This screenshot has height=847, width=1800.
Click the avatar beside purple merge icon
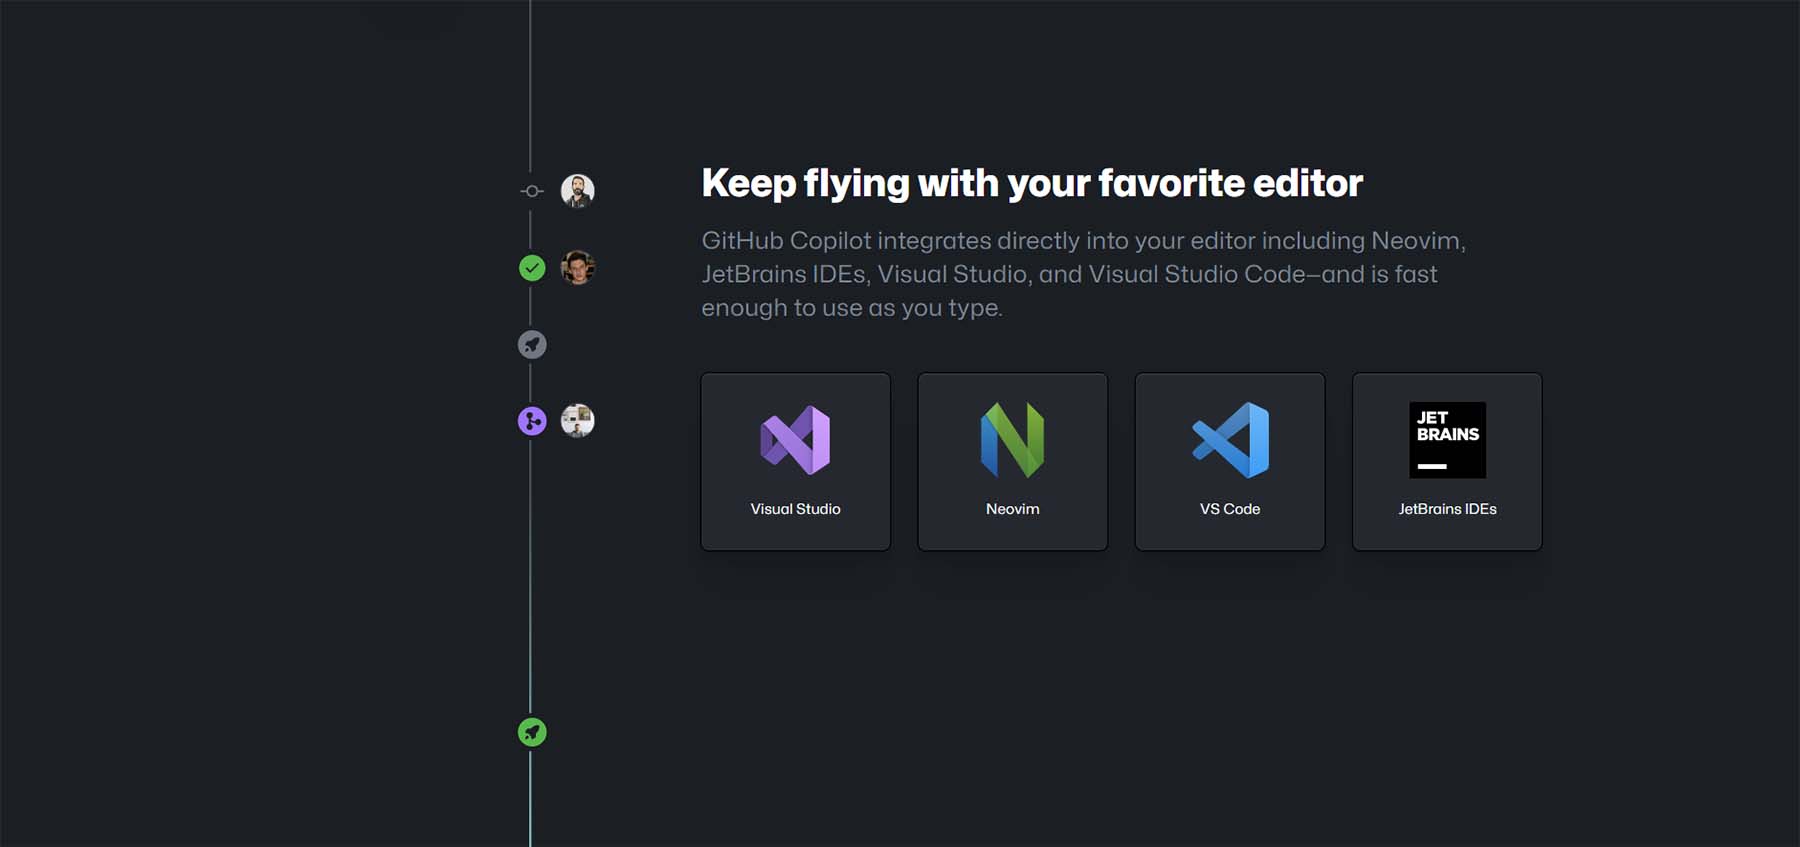[577, 420]
